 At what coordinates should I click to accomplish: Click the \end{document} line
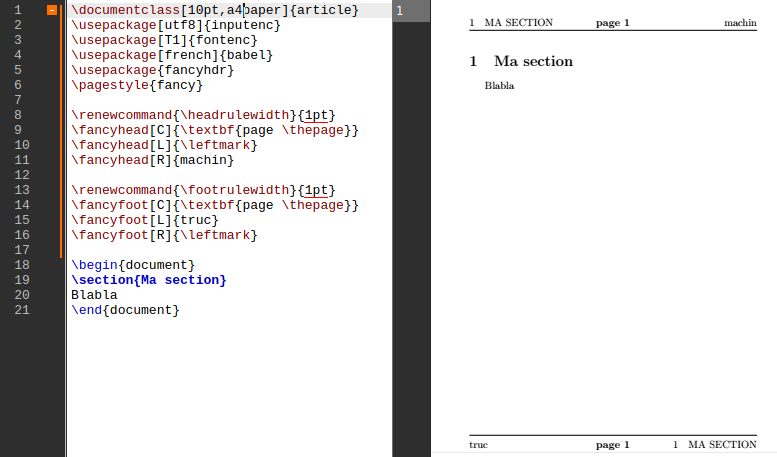point(125,310)
